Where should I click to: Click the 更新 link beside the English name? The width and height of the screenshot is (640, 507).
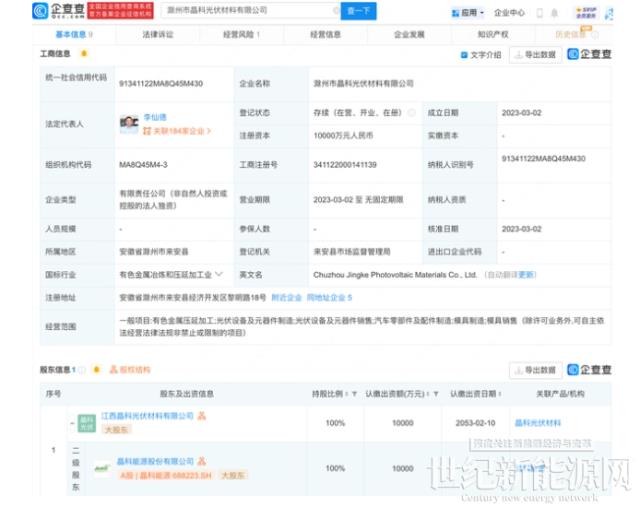click(526, 275)
